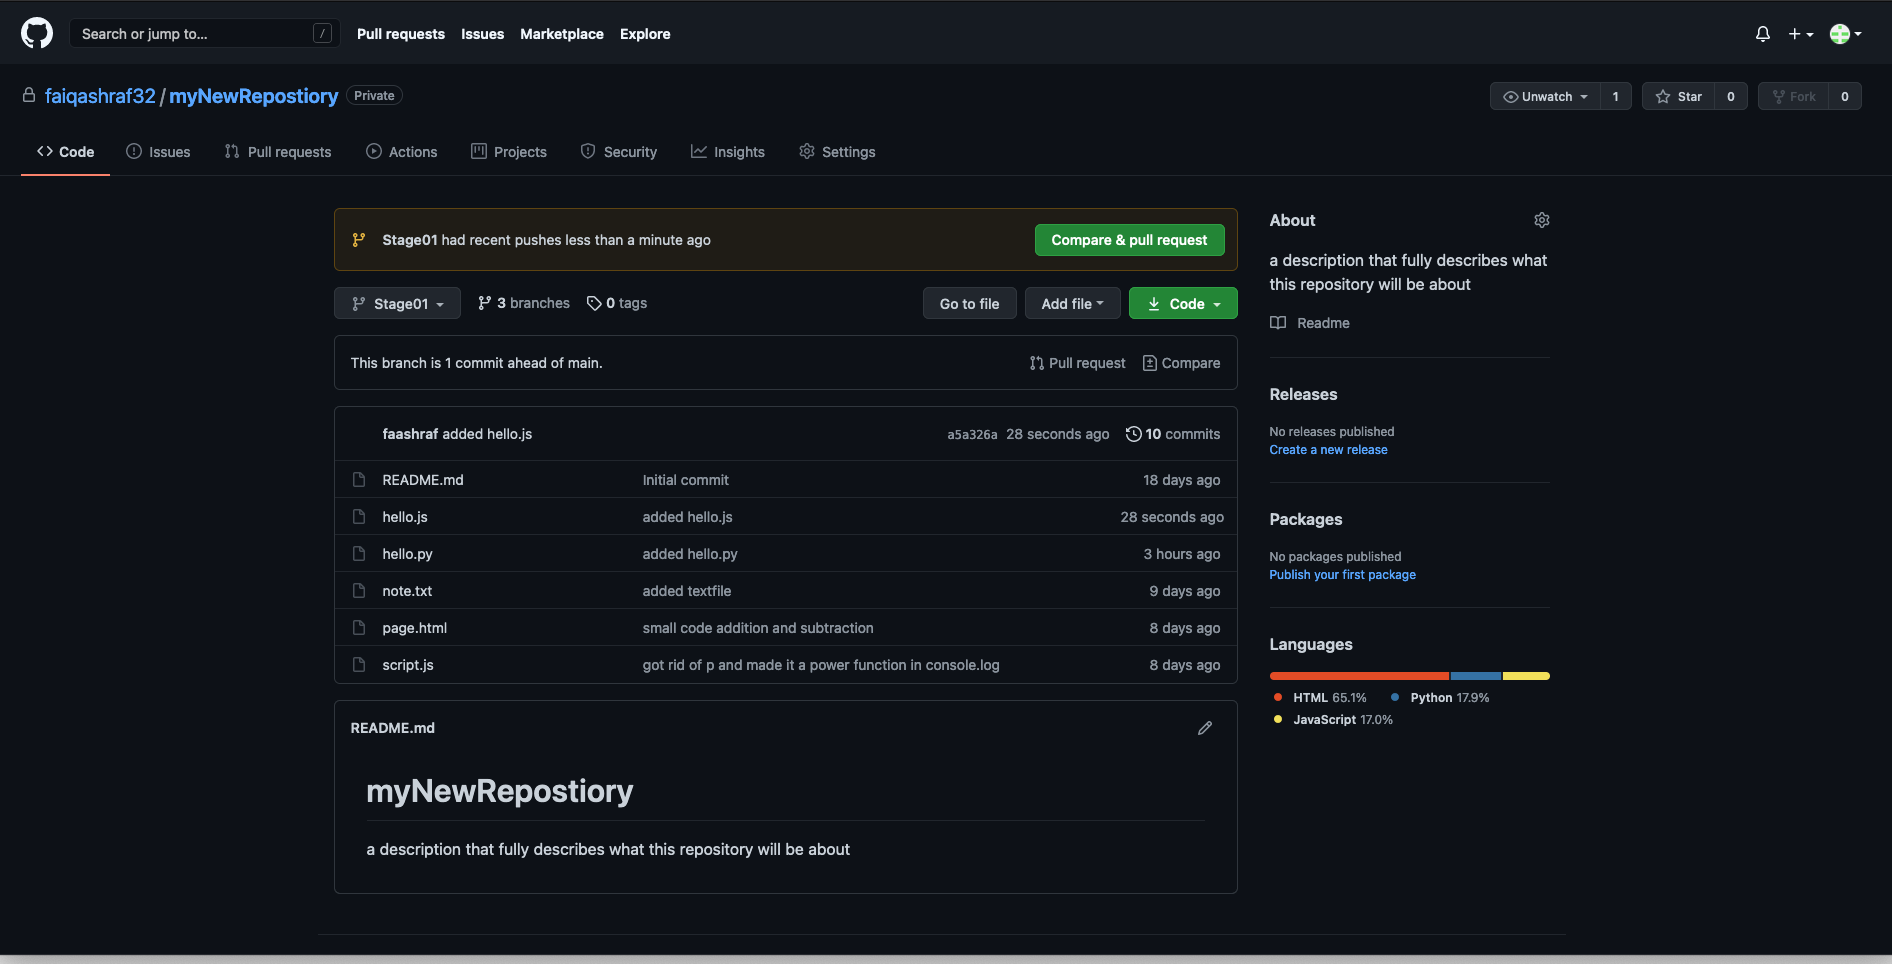Open global Issues in the top navigation

482,34
